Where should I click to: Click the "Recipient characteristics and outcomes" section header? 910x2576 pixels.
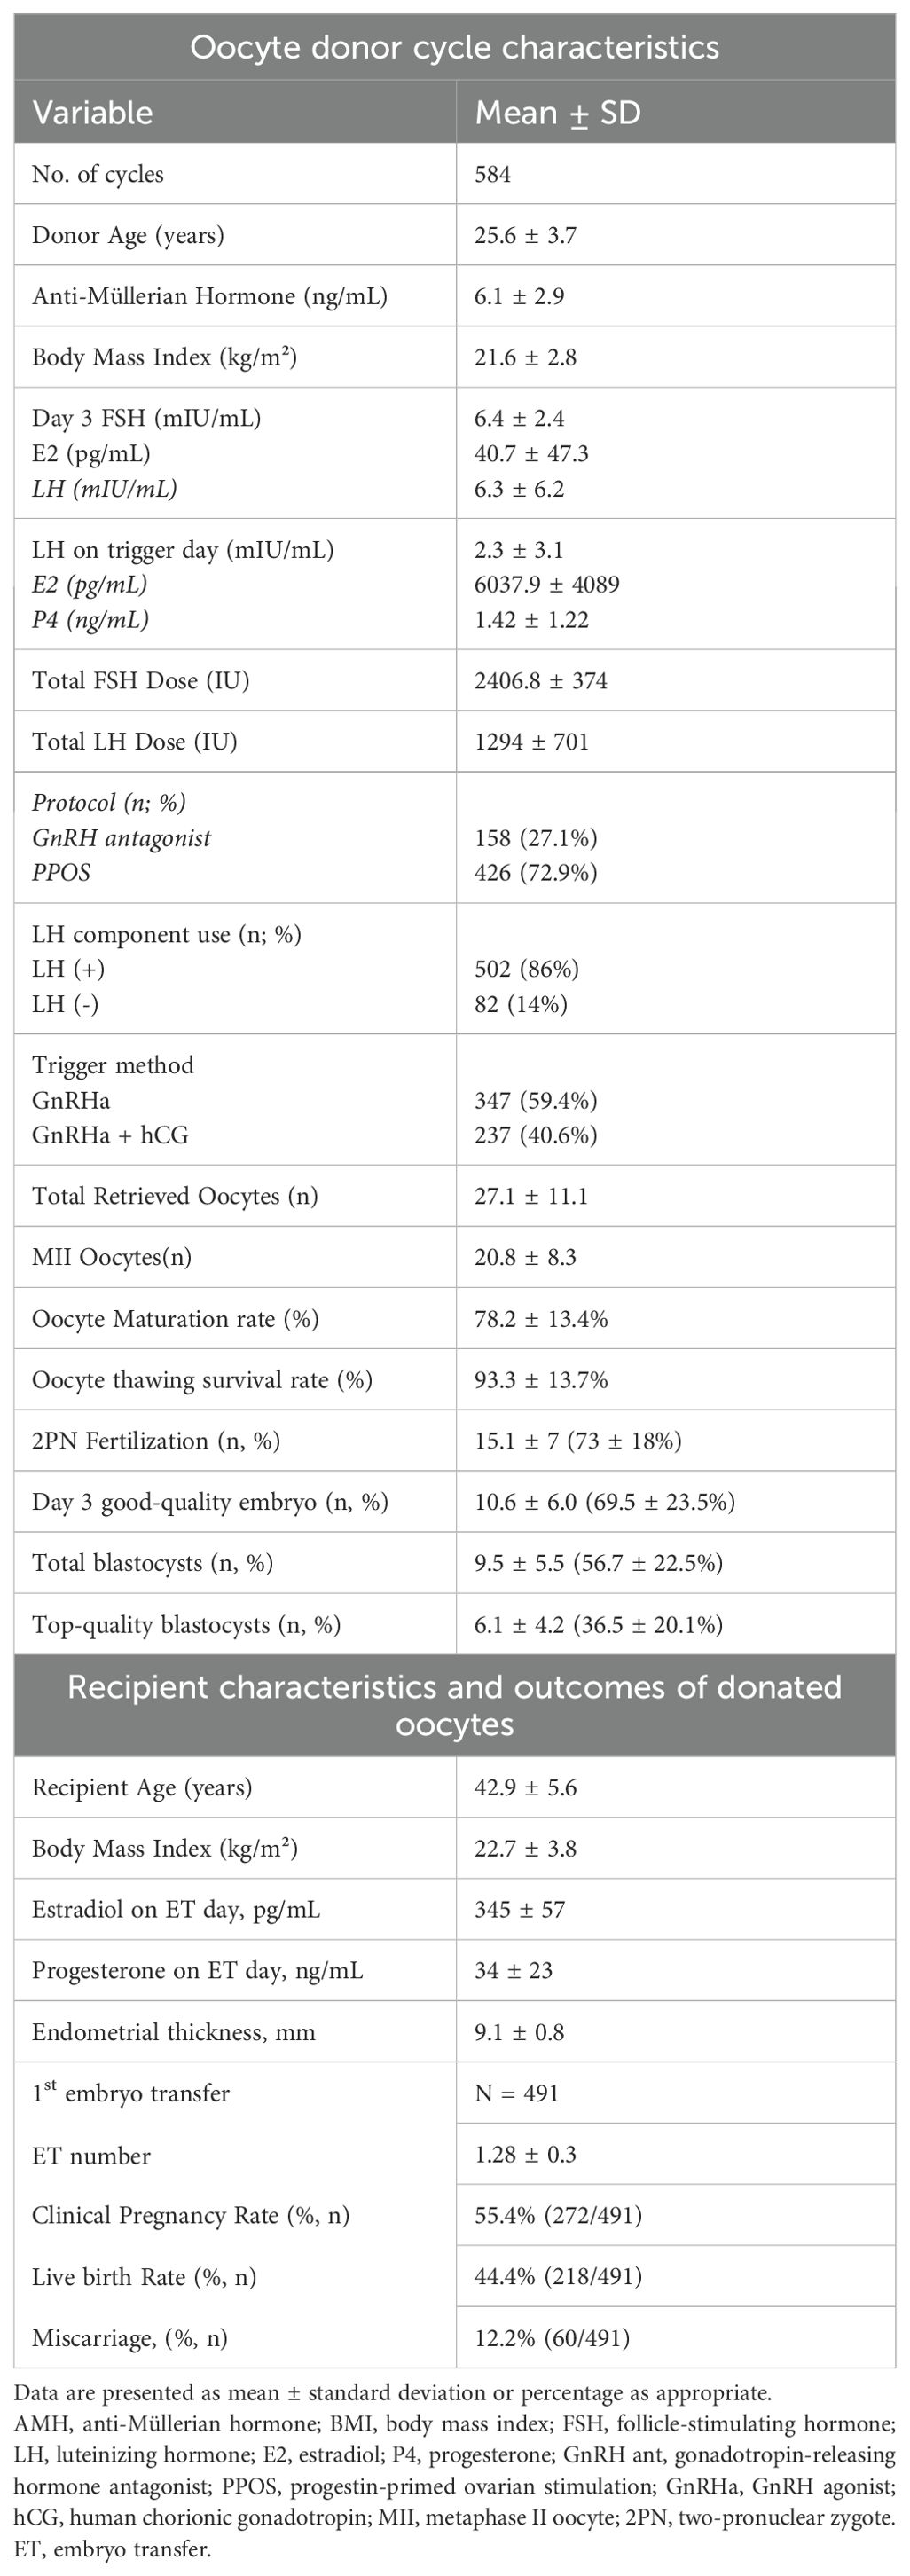click(454, 1705)
